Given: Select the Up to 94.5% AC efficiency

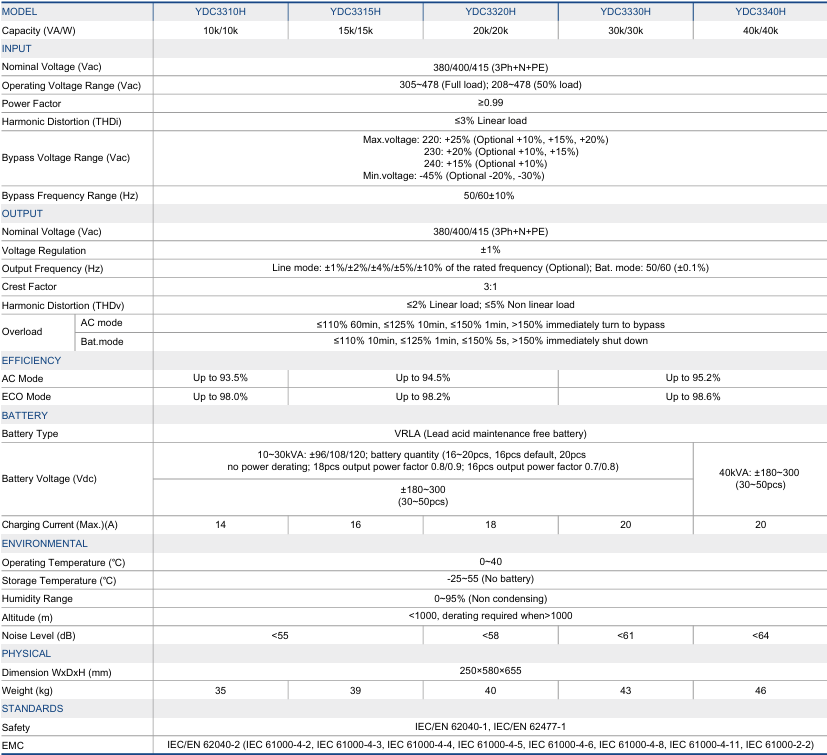Looking at the screenshot, I should (423, 377).
